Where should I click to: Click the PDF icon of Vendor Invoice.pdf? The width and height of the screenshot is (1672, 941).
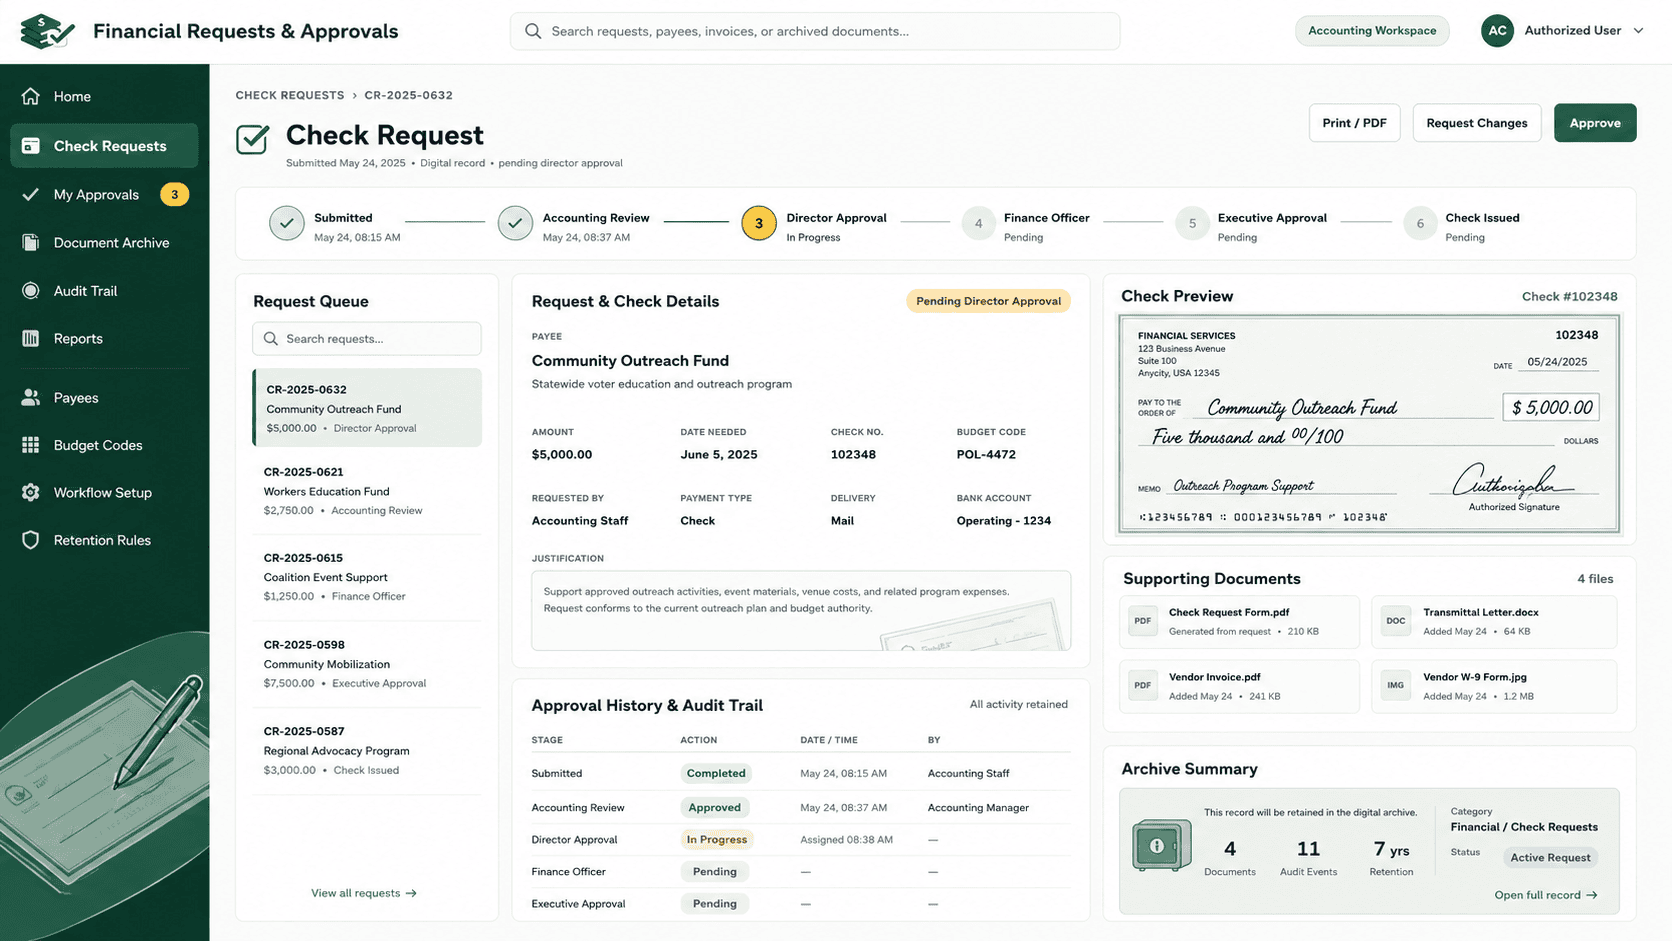coord(1143,686)
